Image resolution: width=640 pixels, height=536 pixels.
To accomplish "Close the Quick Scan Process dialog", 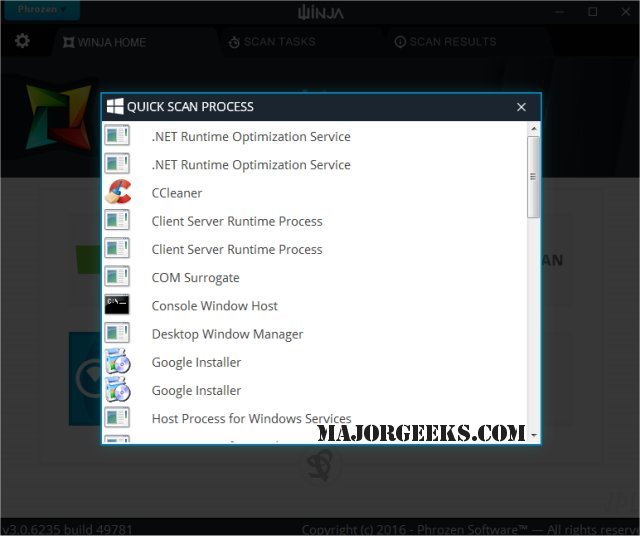I will pos(521,107).
